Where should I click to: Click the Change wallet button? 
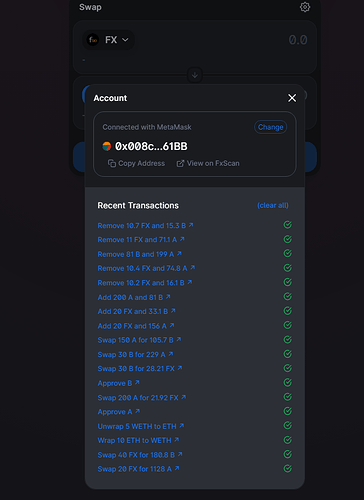click(x=271, y=127)
